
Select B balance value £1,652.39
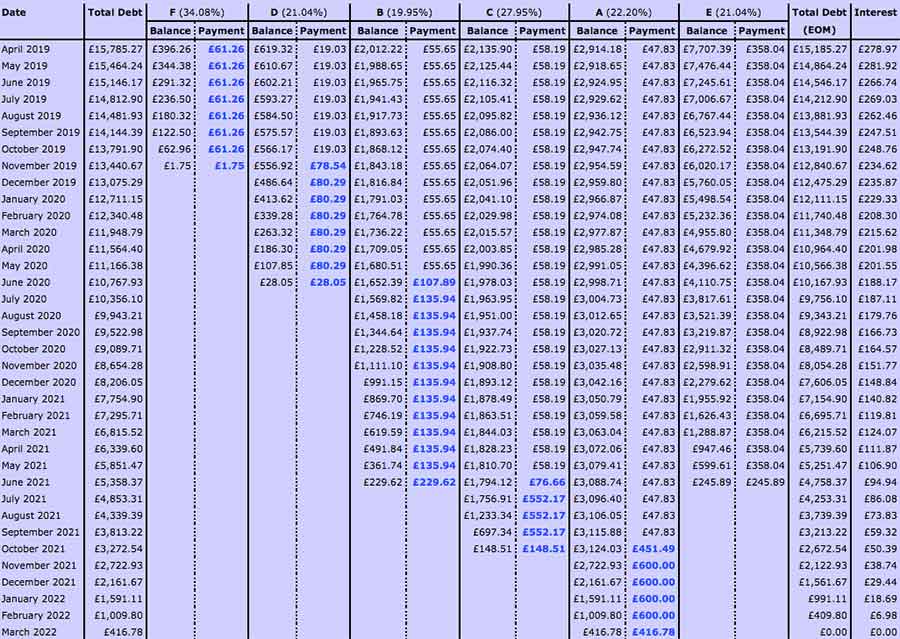pos(378,282)
